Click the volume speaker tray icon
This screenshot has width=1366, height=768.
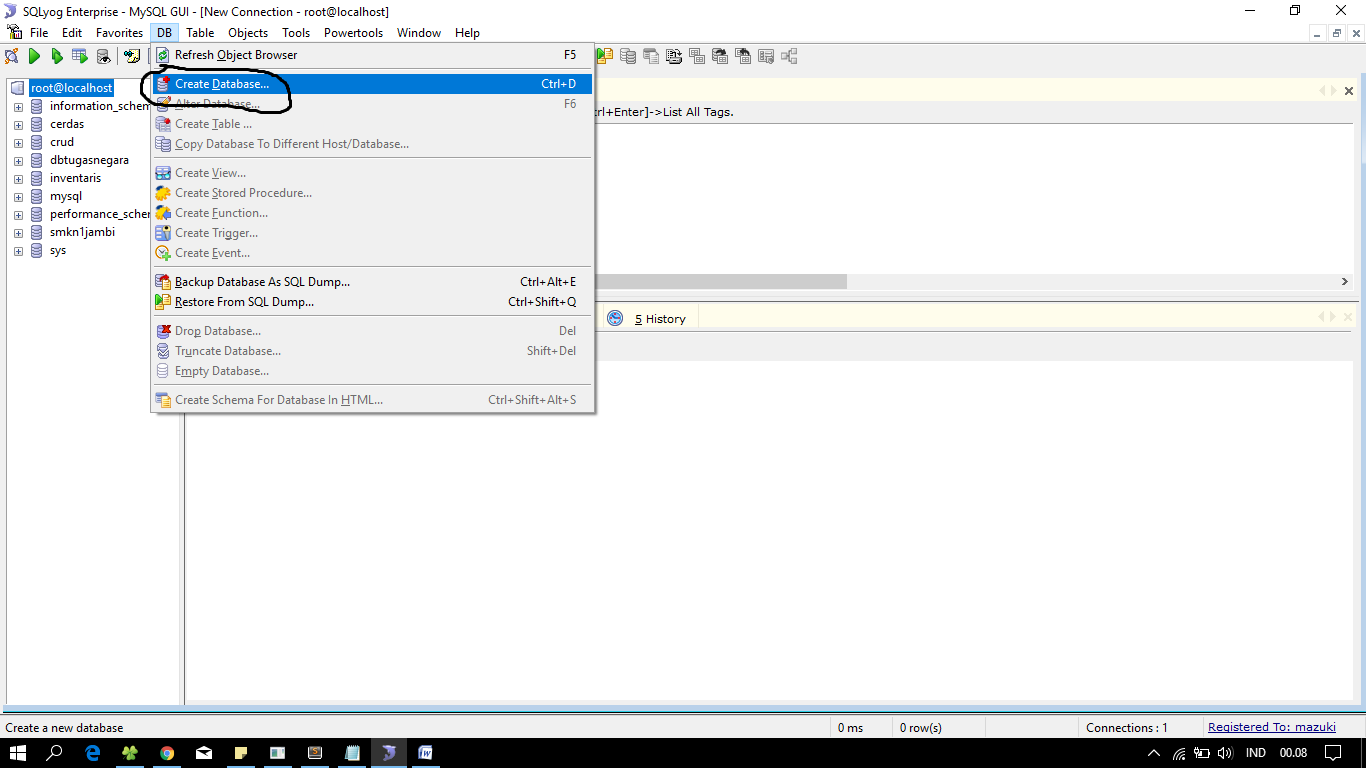1225,753
